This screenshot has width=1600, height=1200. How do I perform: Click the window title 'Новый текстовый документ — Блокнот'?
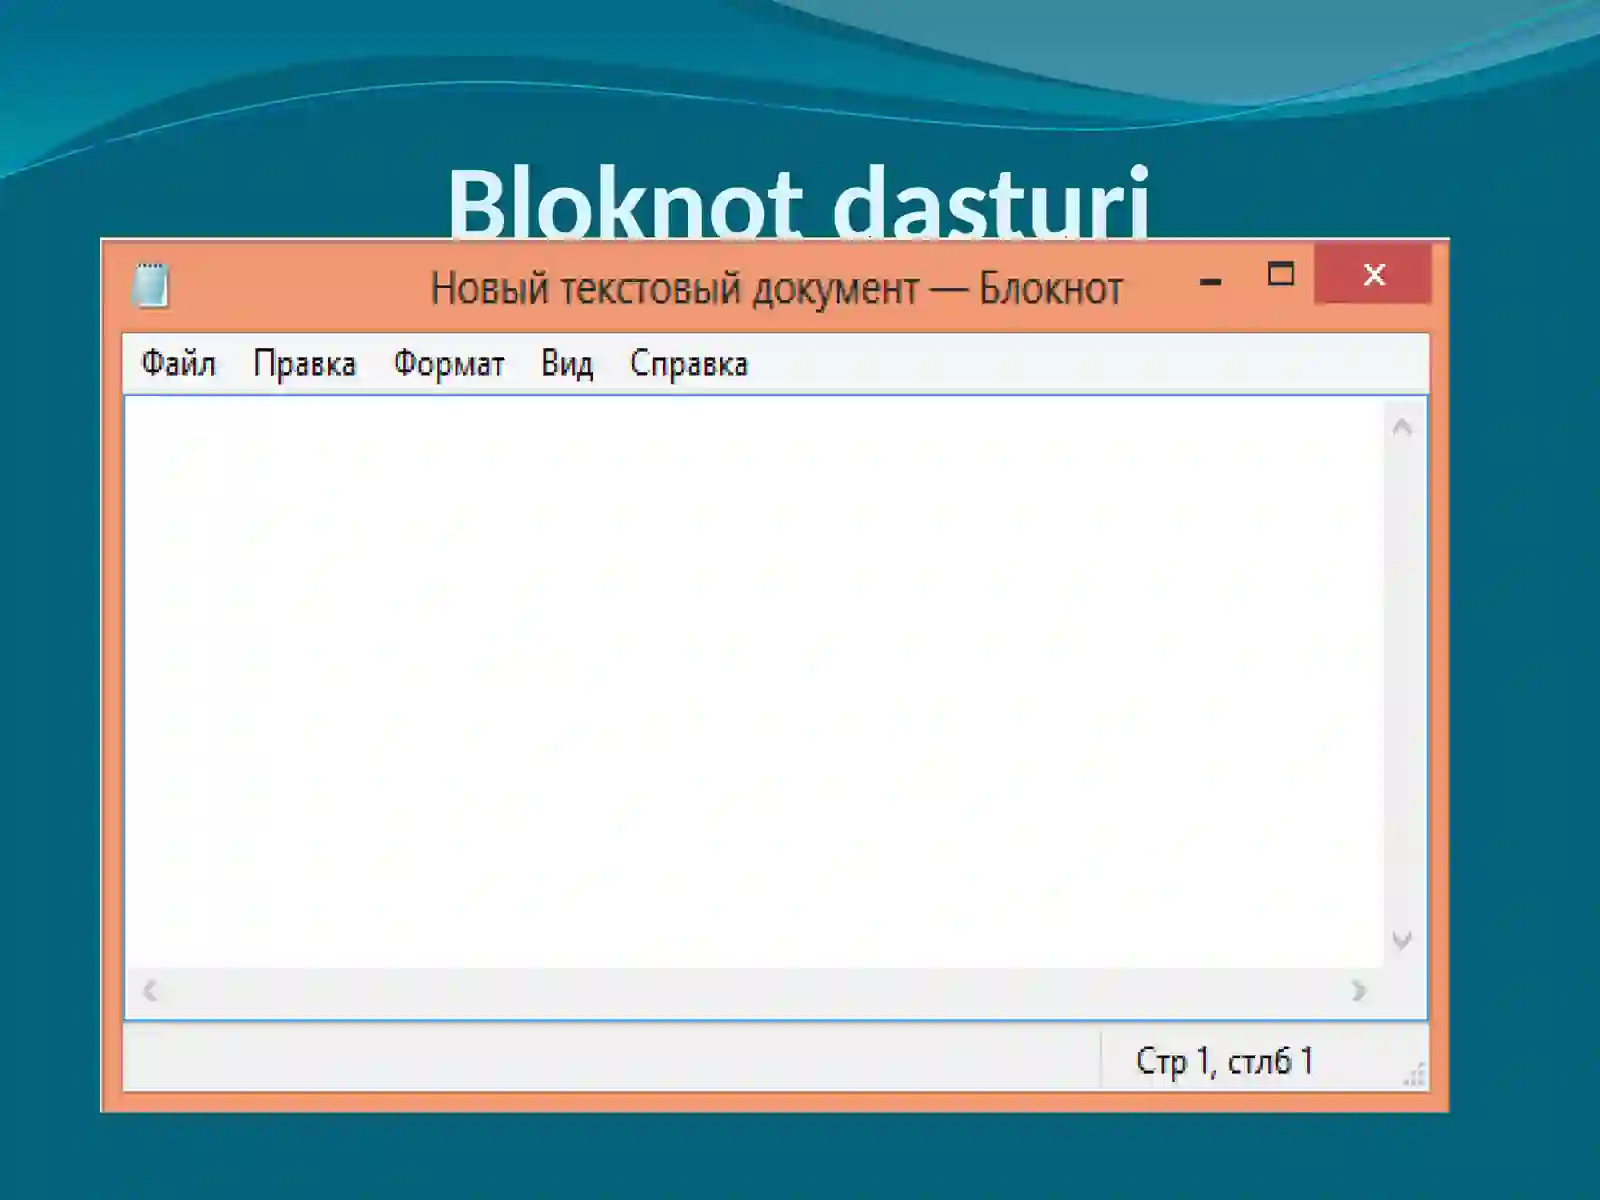click(x=777, y=289)
